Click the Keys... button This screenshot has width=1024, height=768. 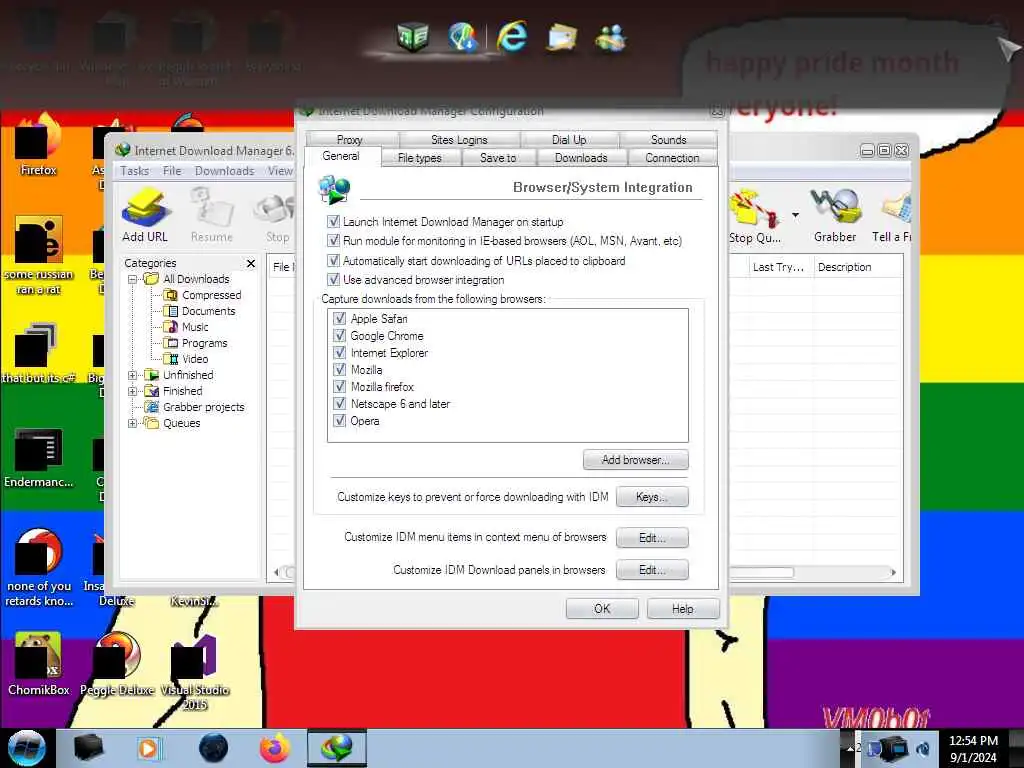coord(652,496)
